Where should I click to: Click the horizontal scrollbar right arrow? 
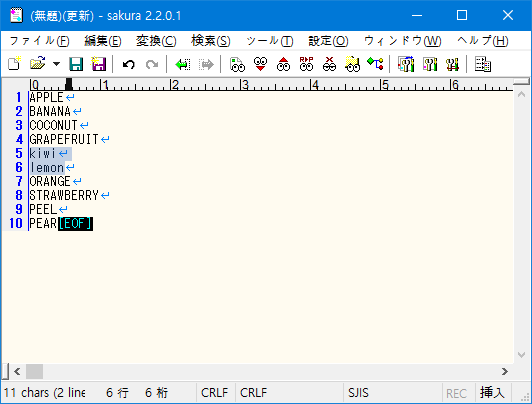505,371
